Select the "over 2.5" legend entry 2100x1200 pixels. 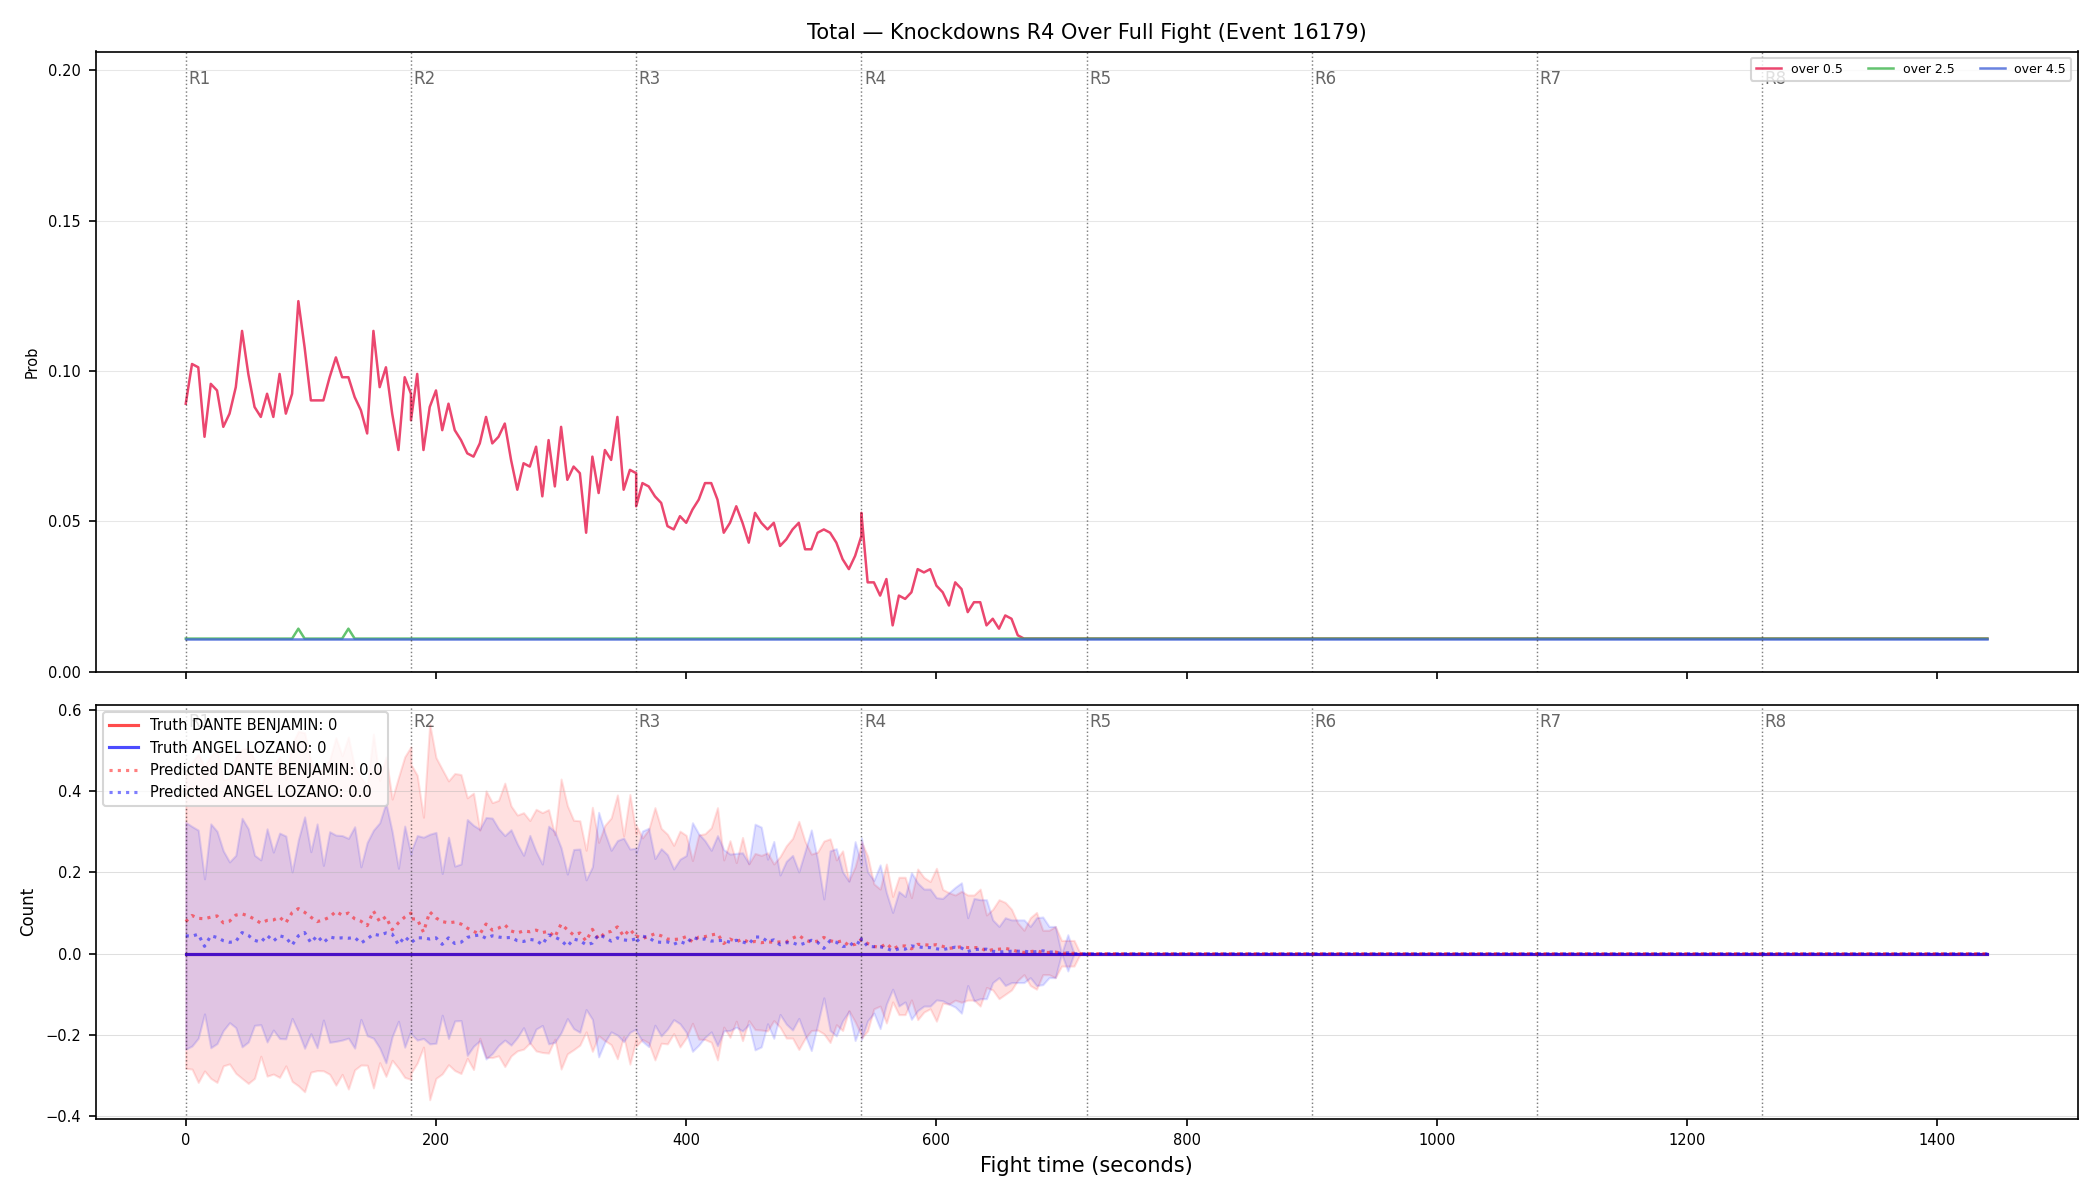(1911, 69)
